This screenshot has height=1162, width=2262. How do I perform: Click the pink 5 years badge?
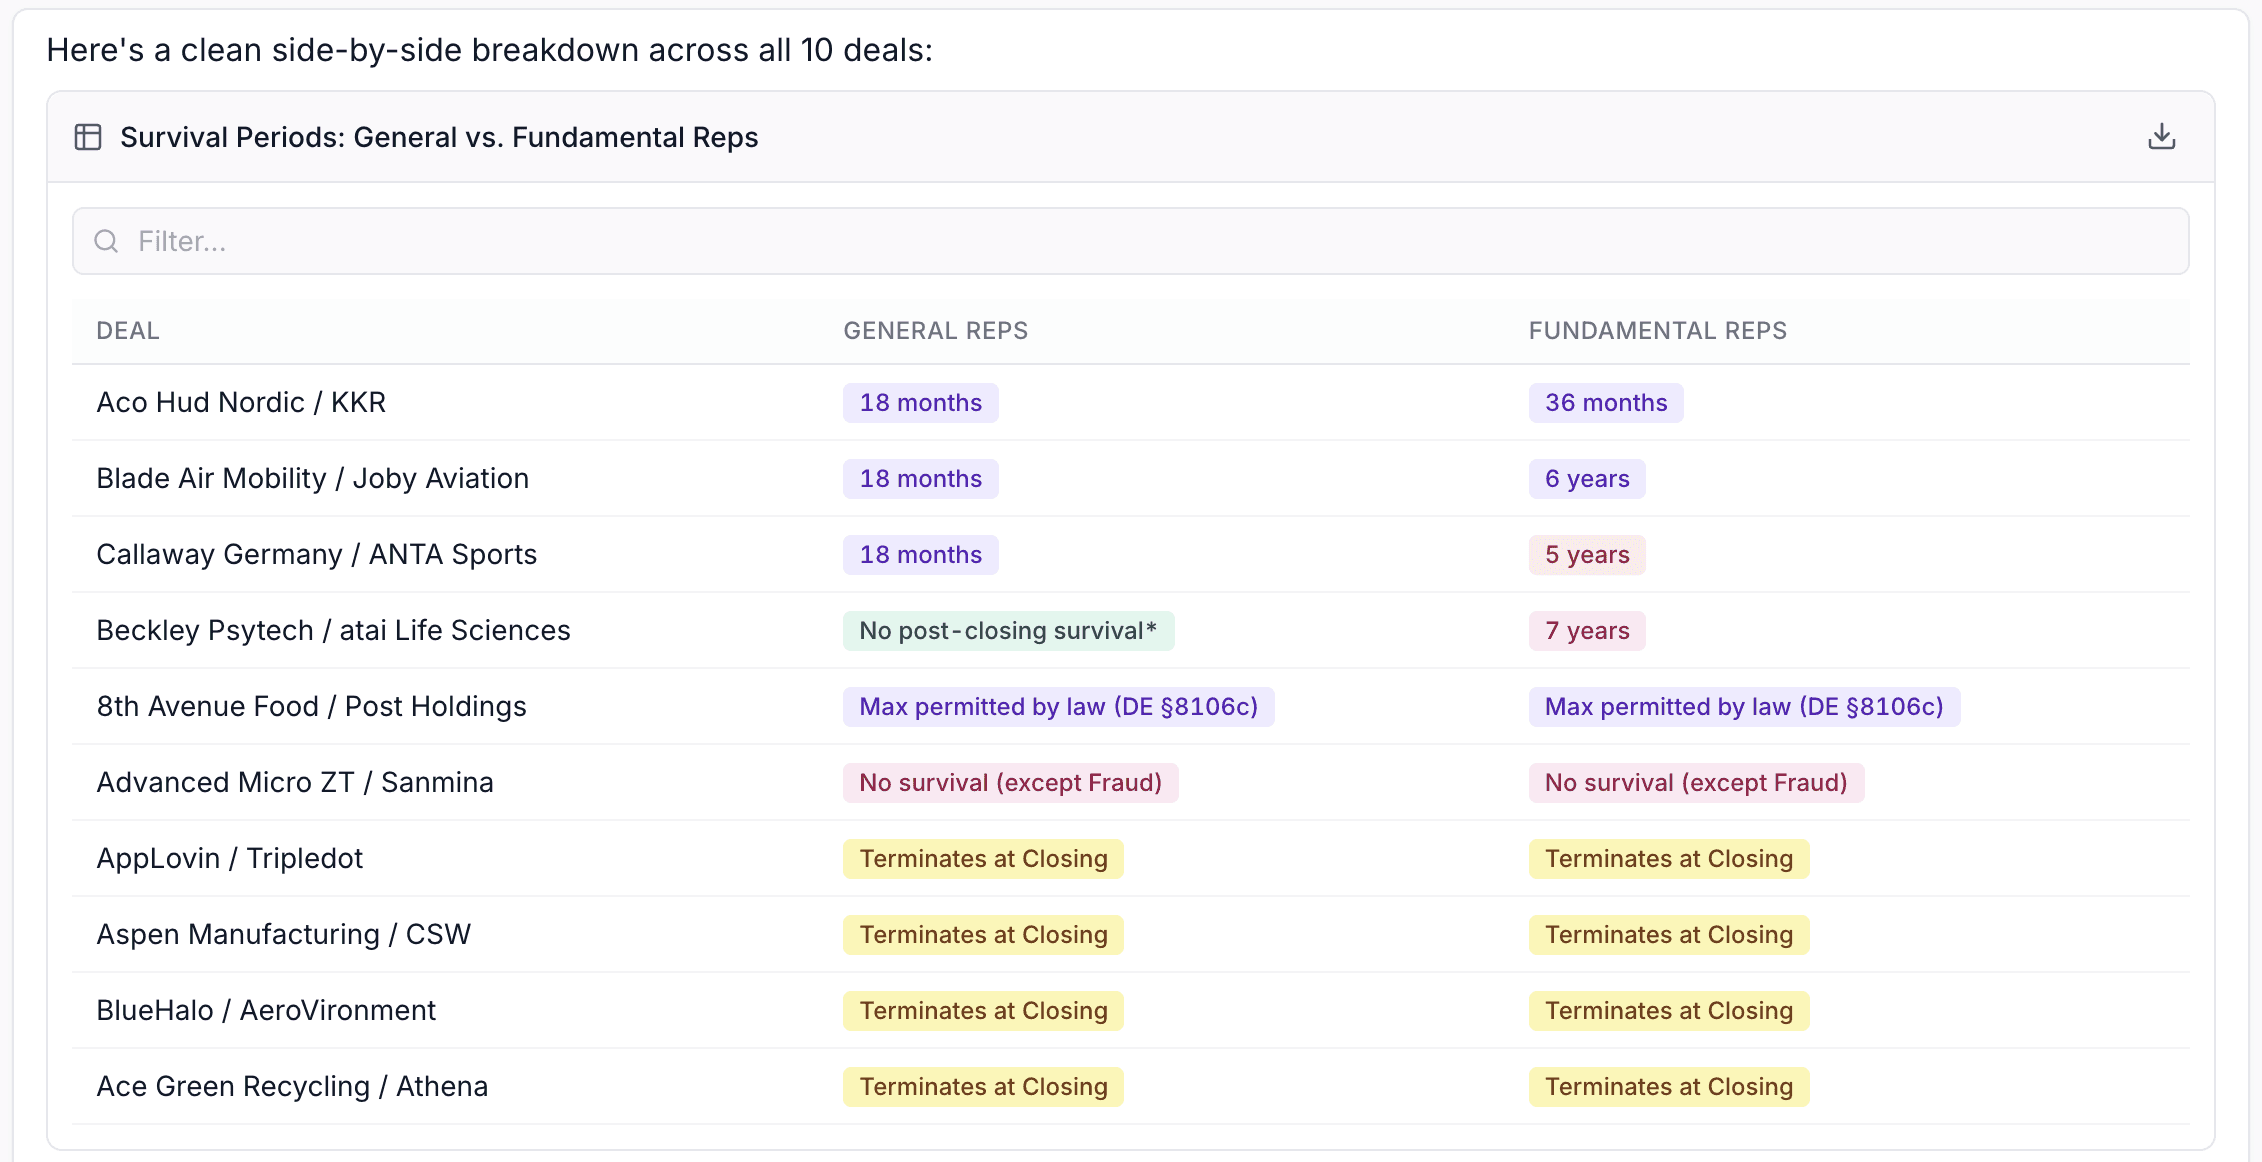tap(1586, 555)
